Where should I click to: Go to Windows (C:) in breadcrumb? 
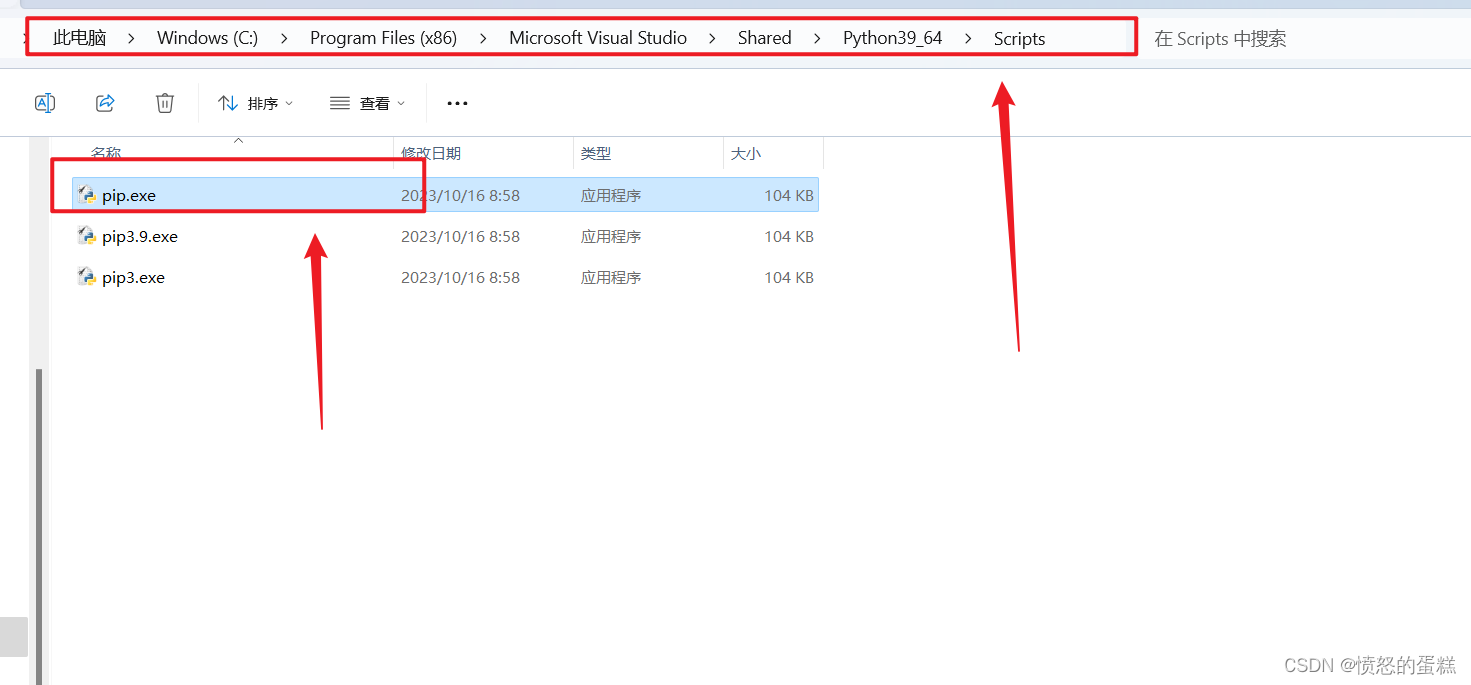pyautogui.click(x=207, y=38)
